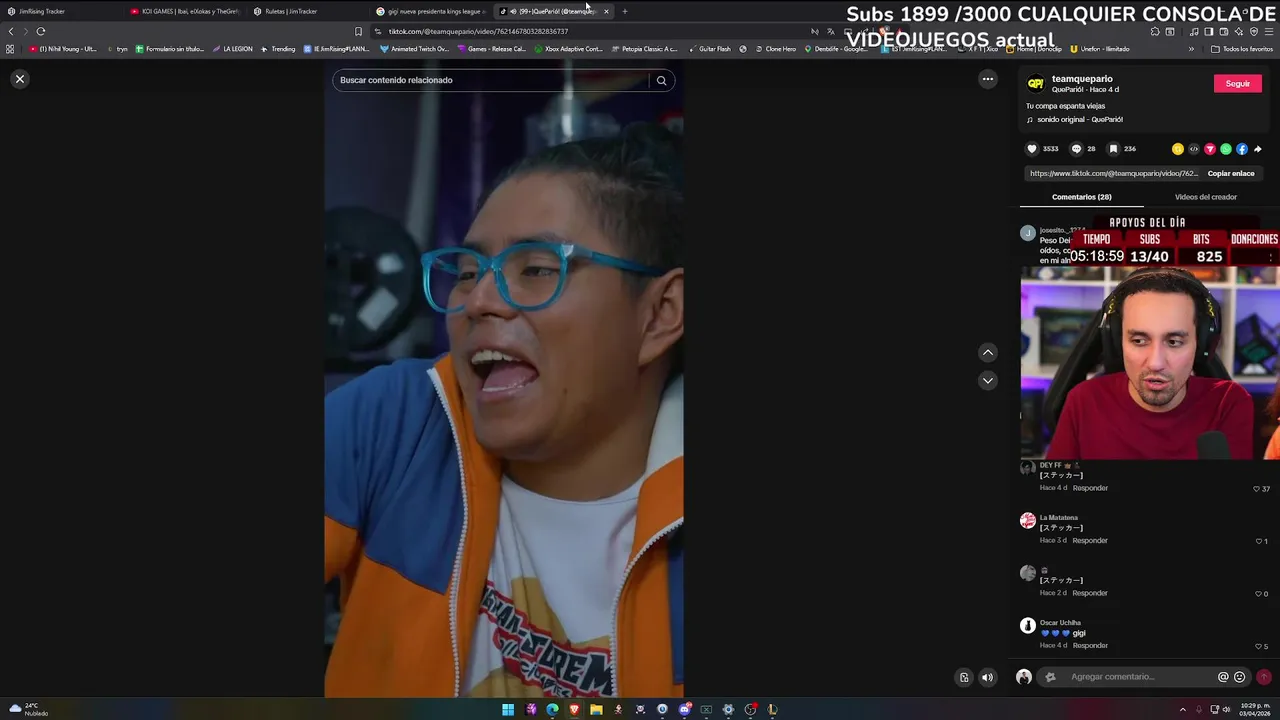Screen dimensions: 1280x720
Task: Like Oscar Uchiha's comment heart
Action: click(1259, 646)
